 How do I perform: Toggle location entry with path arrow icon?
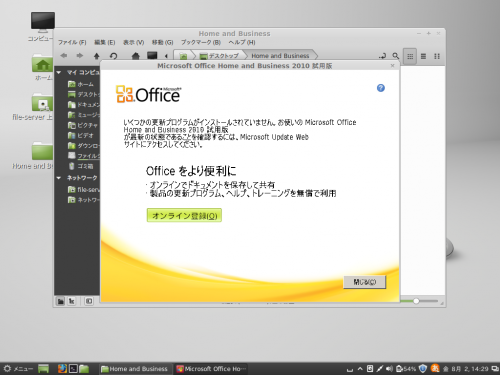(x=382, y=56)
